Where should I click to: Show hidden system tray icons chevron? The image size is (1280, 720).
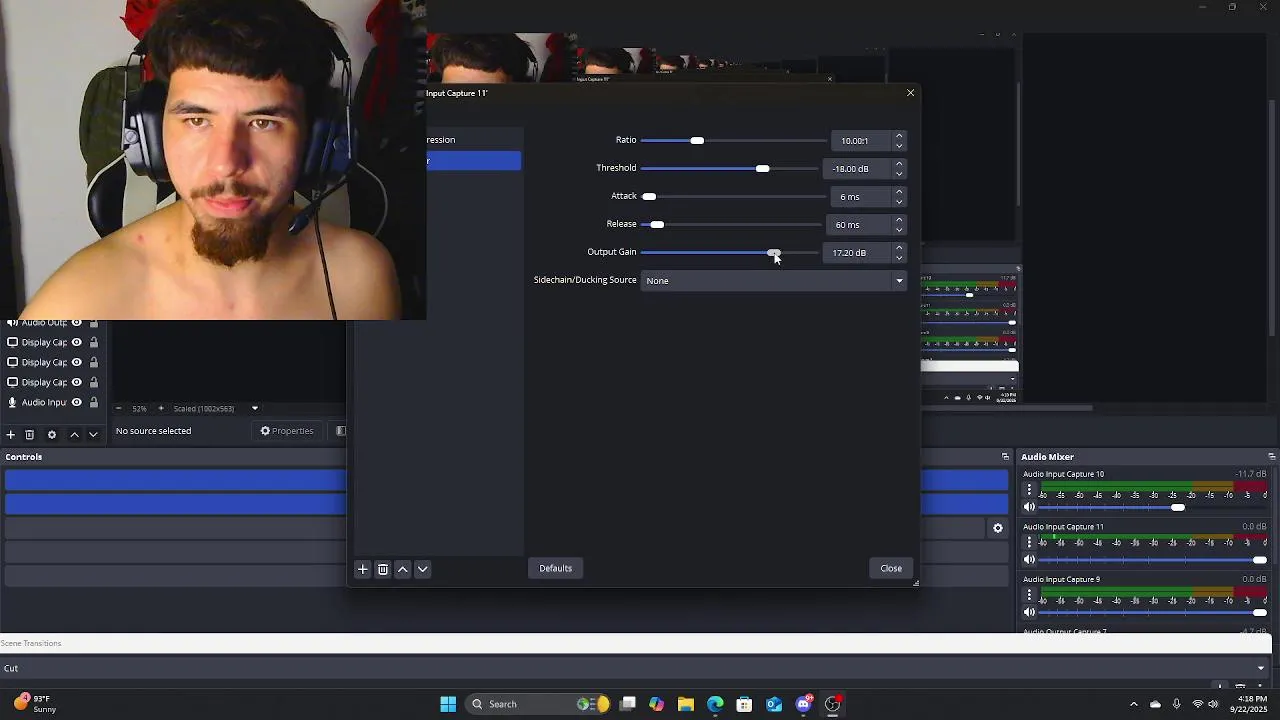coord(1133,704)
